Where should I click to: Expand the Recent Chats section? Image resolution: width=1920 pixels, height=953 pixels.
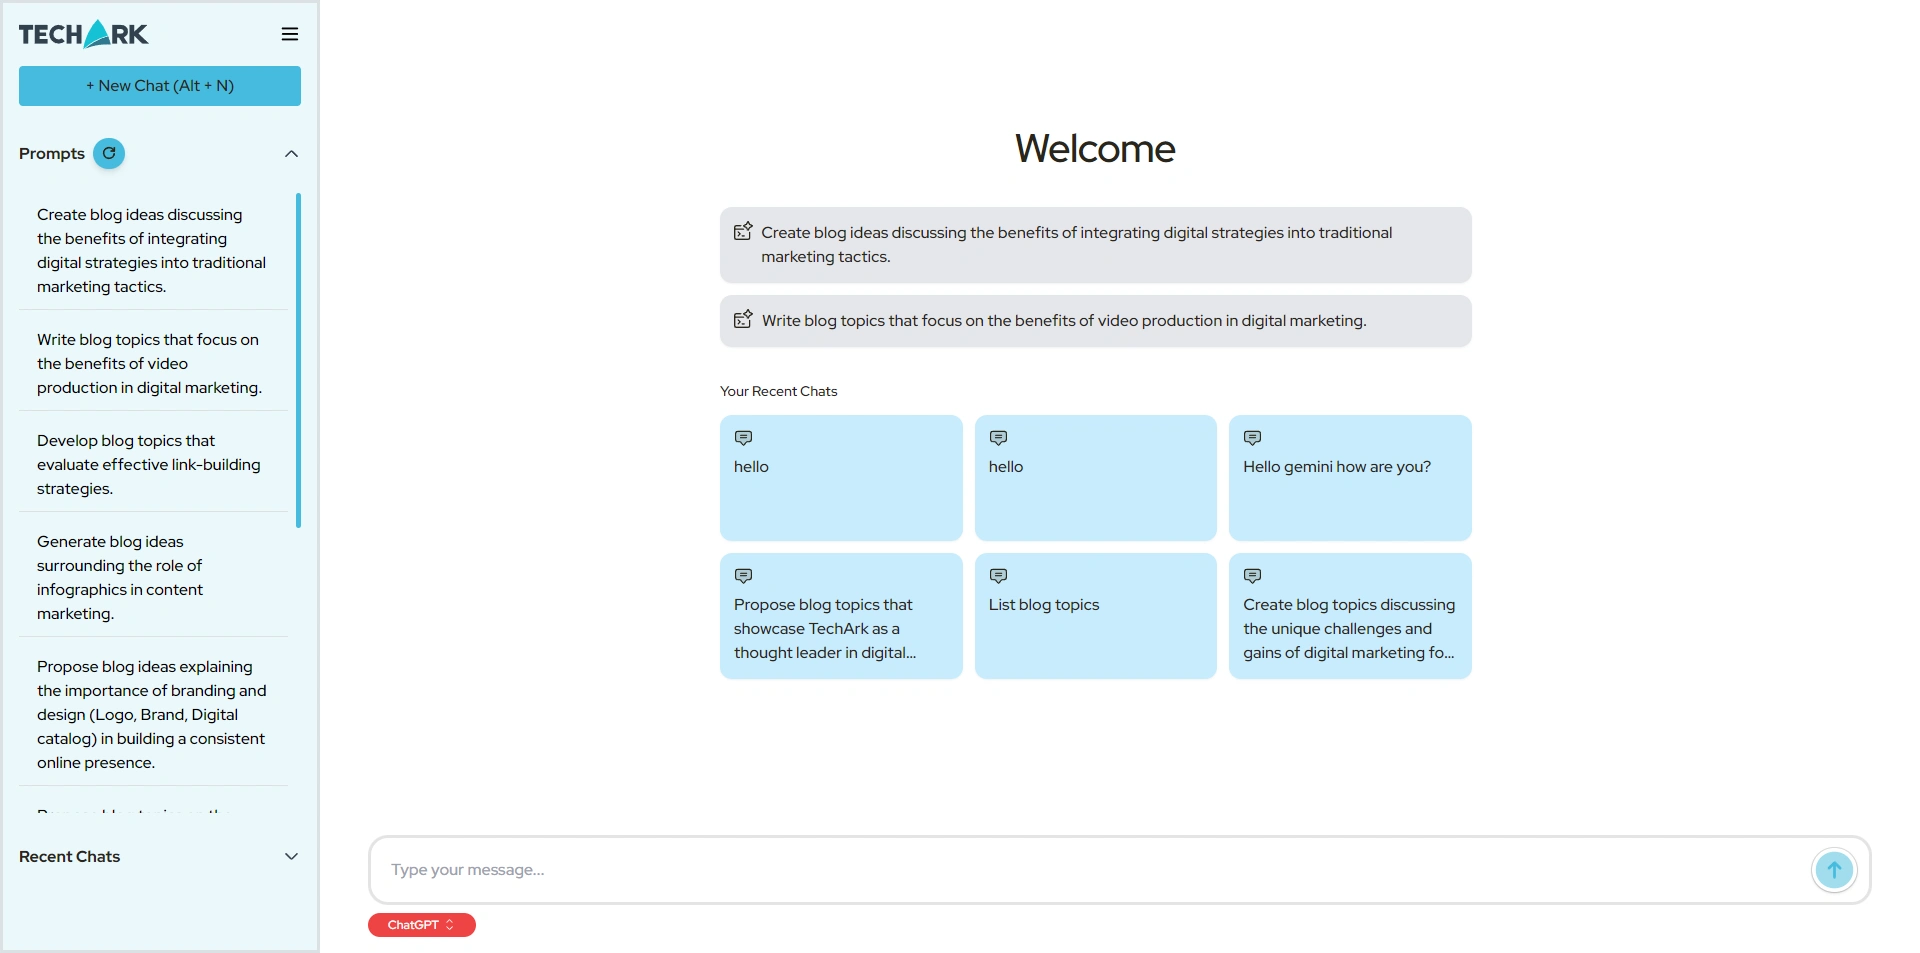(291, 857)
